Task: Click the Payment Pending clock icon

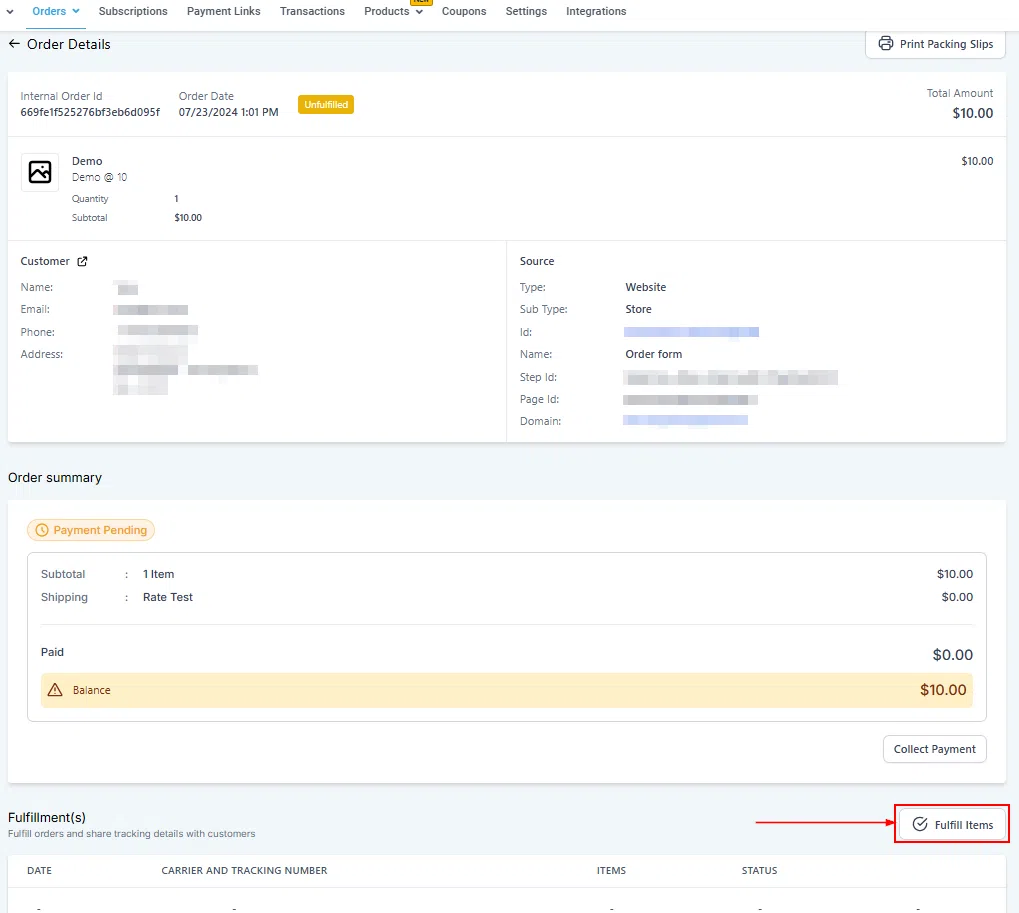Action: tap(42, 530)
